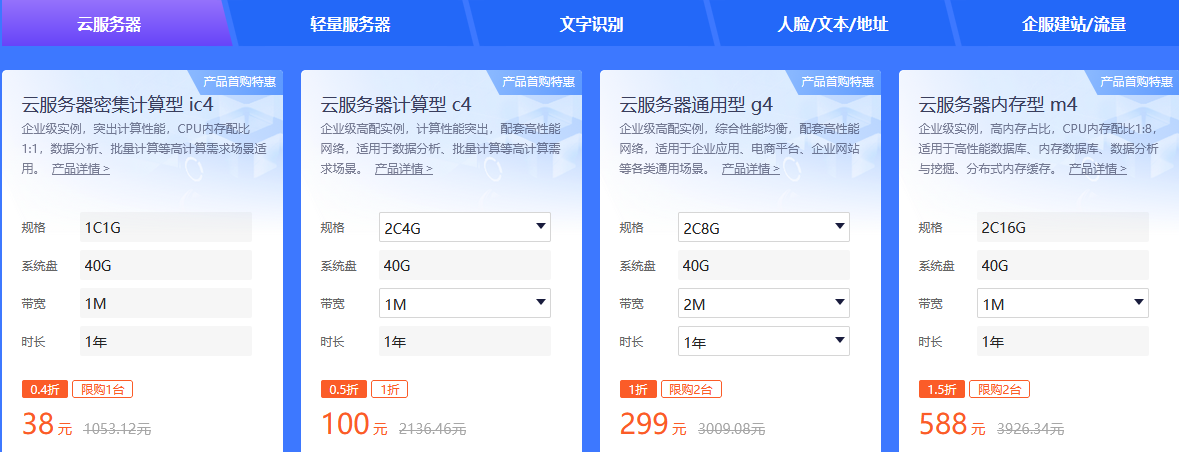1179x452 pixels.
Task: Open the 1M 带宽 dropdown for m4
Action: (x=1062, y=303)
